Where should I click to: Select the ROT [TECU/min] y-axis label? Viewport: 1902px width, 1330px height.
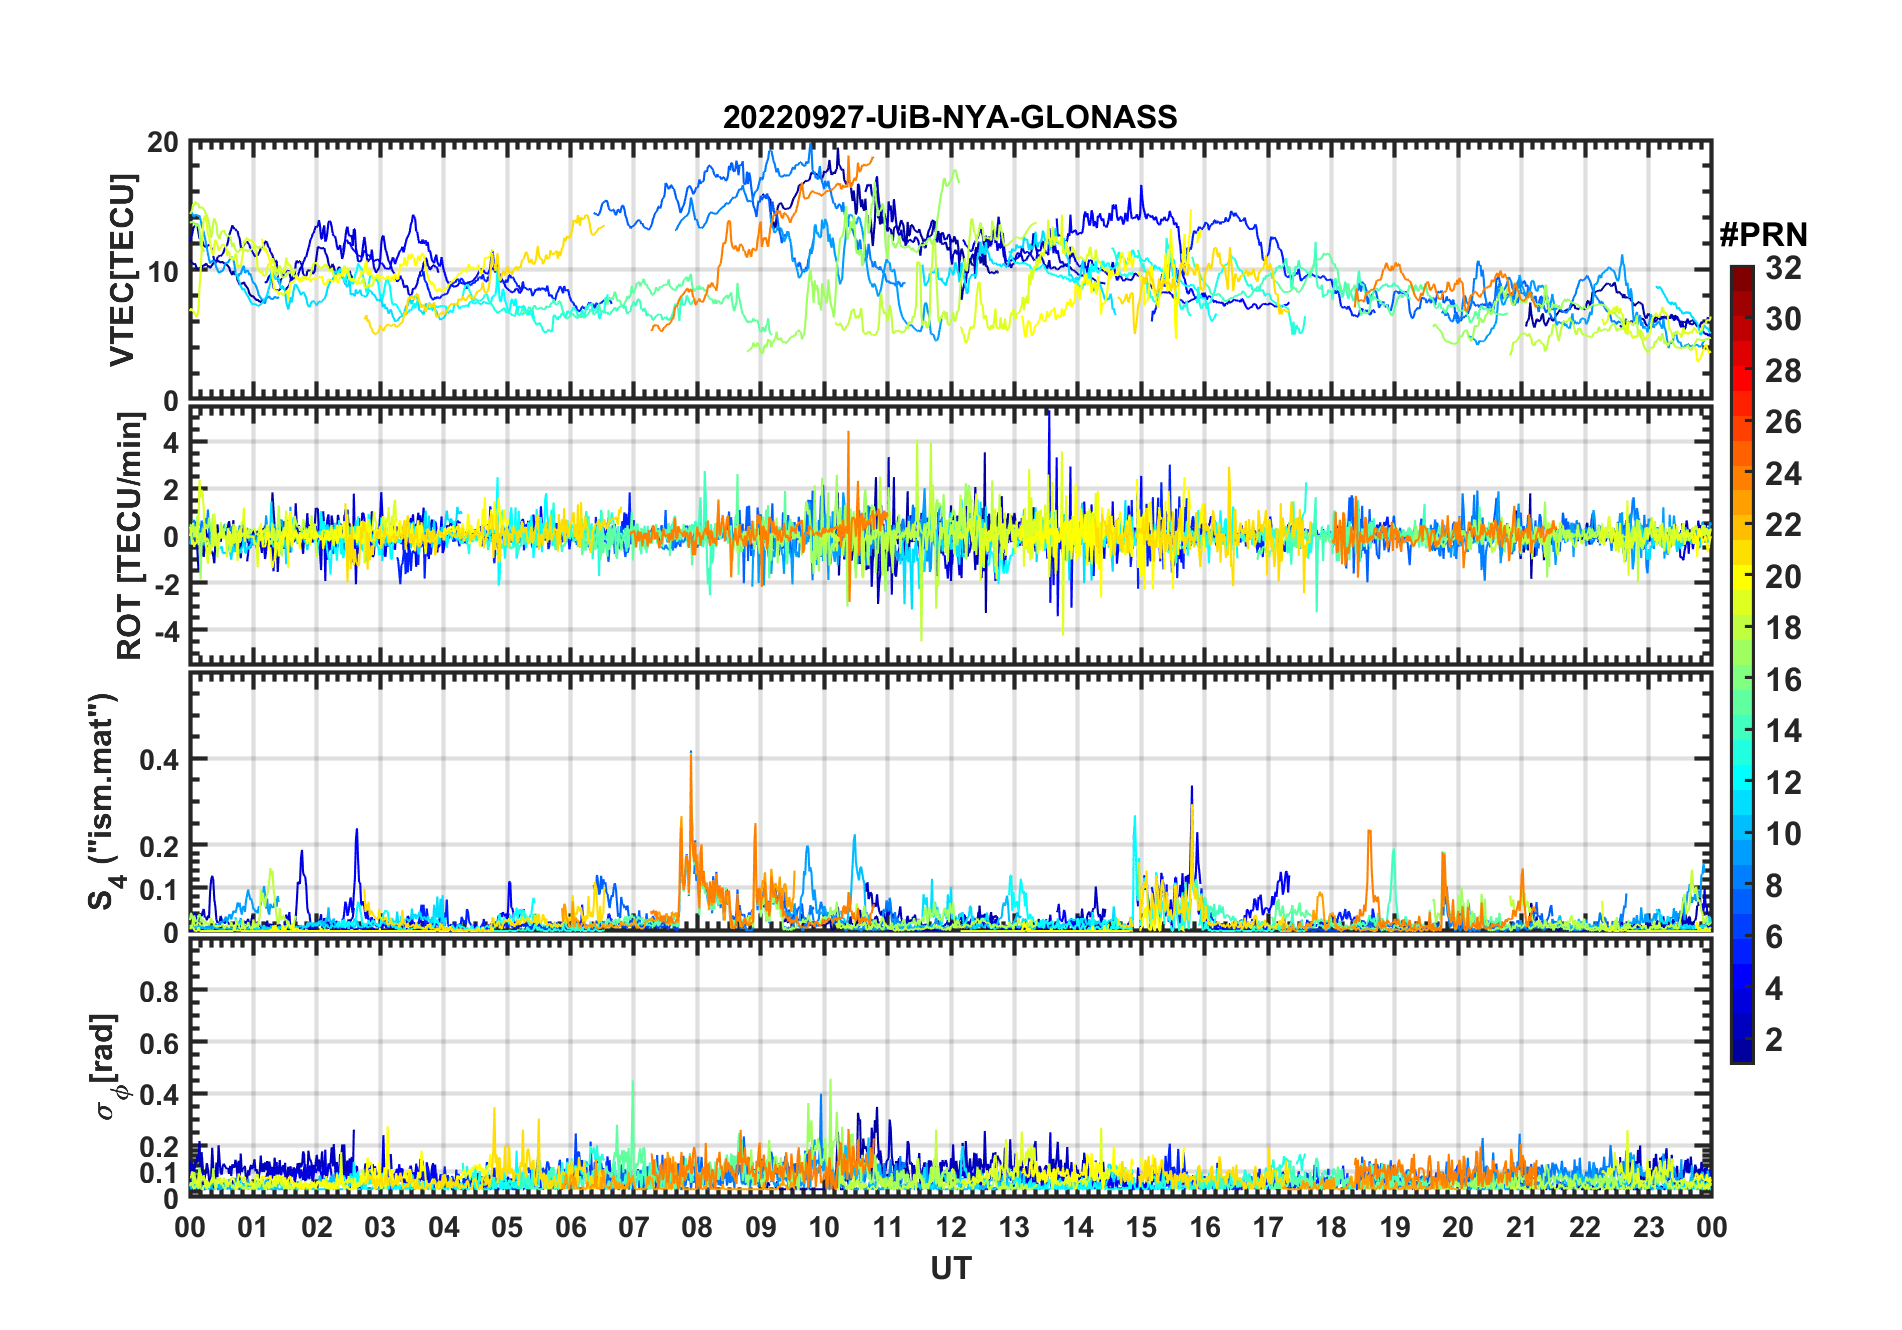pyautogui.click(x=130, y=536)
